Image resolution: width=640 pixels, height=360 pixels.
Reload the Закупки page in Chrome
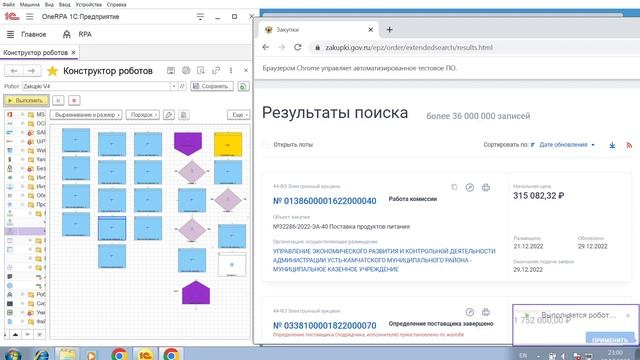[298, 47]
